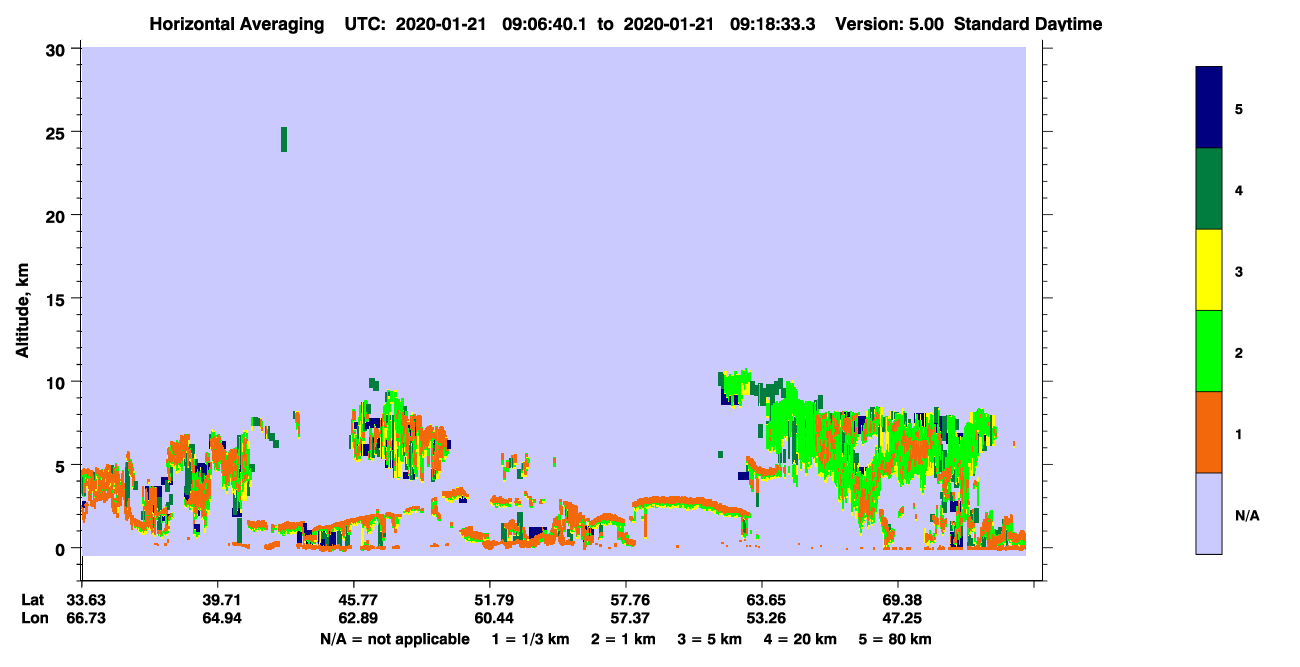The image size is (1300, 667).
Task: Click the y-axis tick label '10'
Action: point(58,382)
